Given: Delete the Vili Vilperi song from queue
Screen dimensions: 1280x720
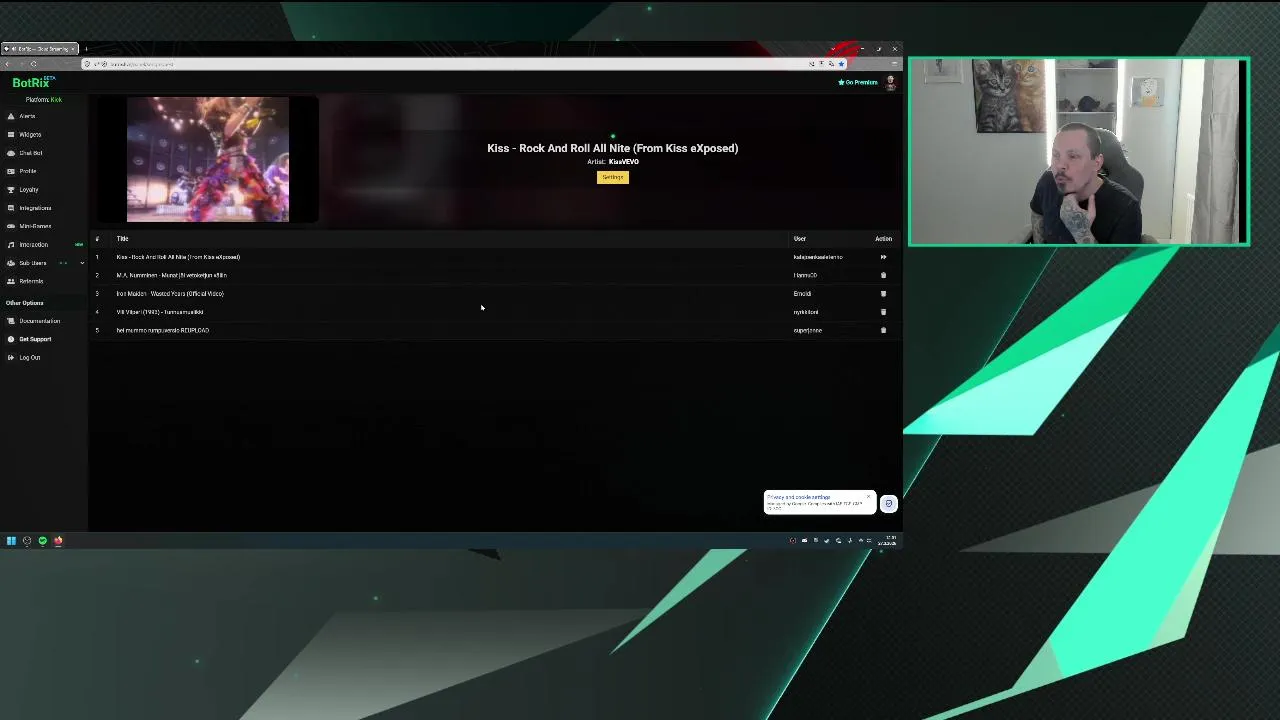Looking at the screenshot, I should point(883,312).
